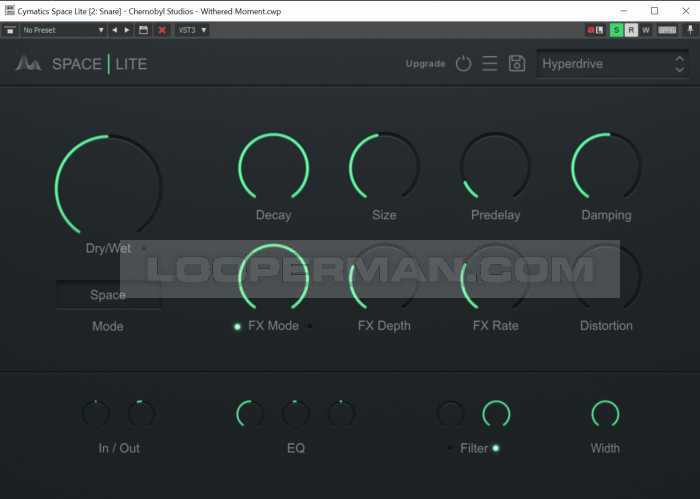Open the VST3 dropdown
This screenshot has height=499, width=700.
pyautogui.click(x=192, y=30)
